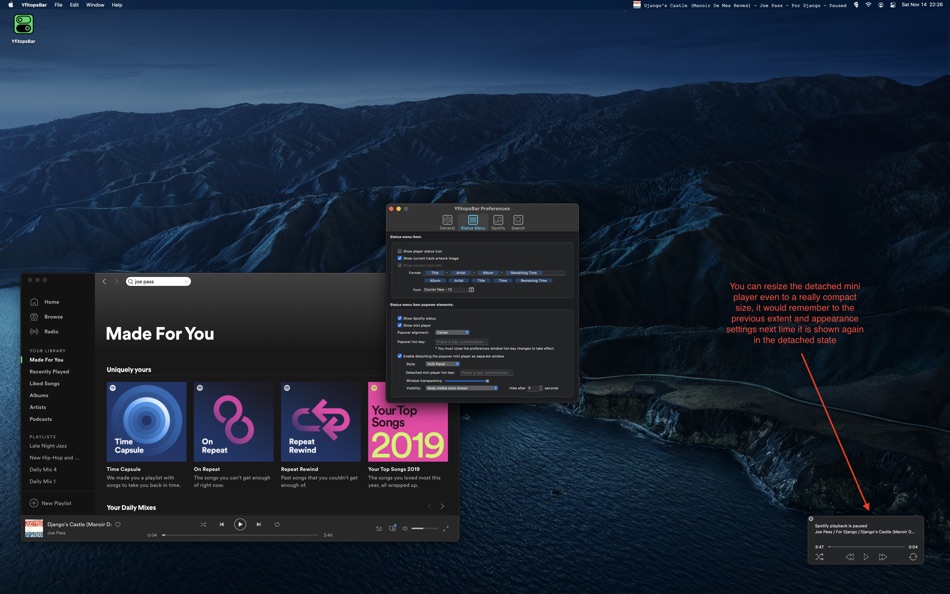Click rewind in the detached mini player
Image resolution: width=950 pixels, height=594 pixels.
tap(850, 557)
